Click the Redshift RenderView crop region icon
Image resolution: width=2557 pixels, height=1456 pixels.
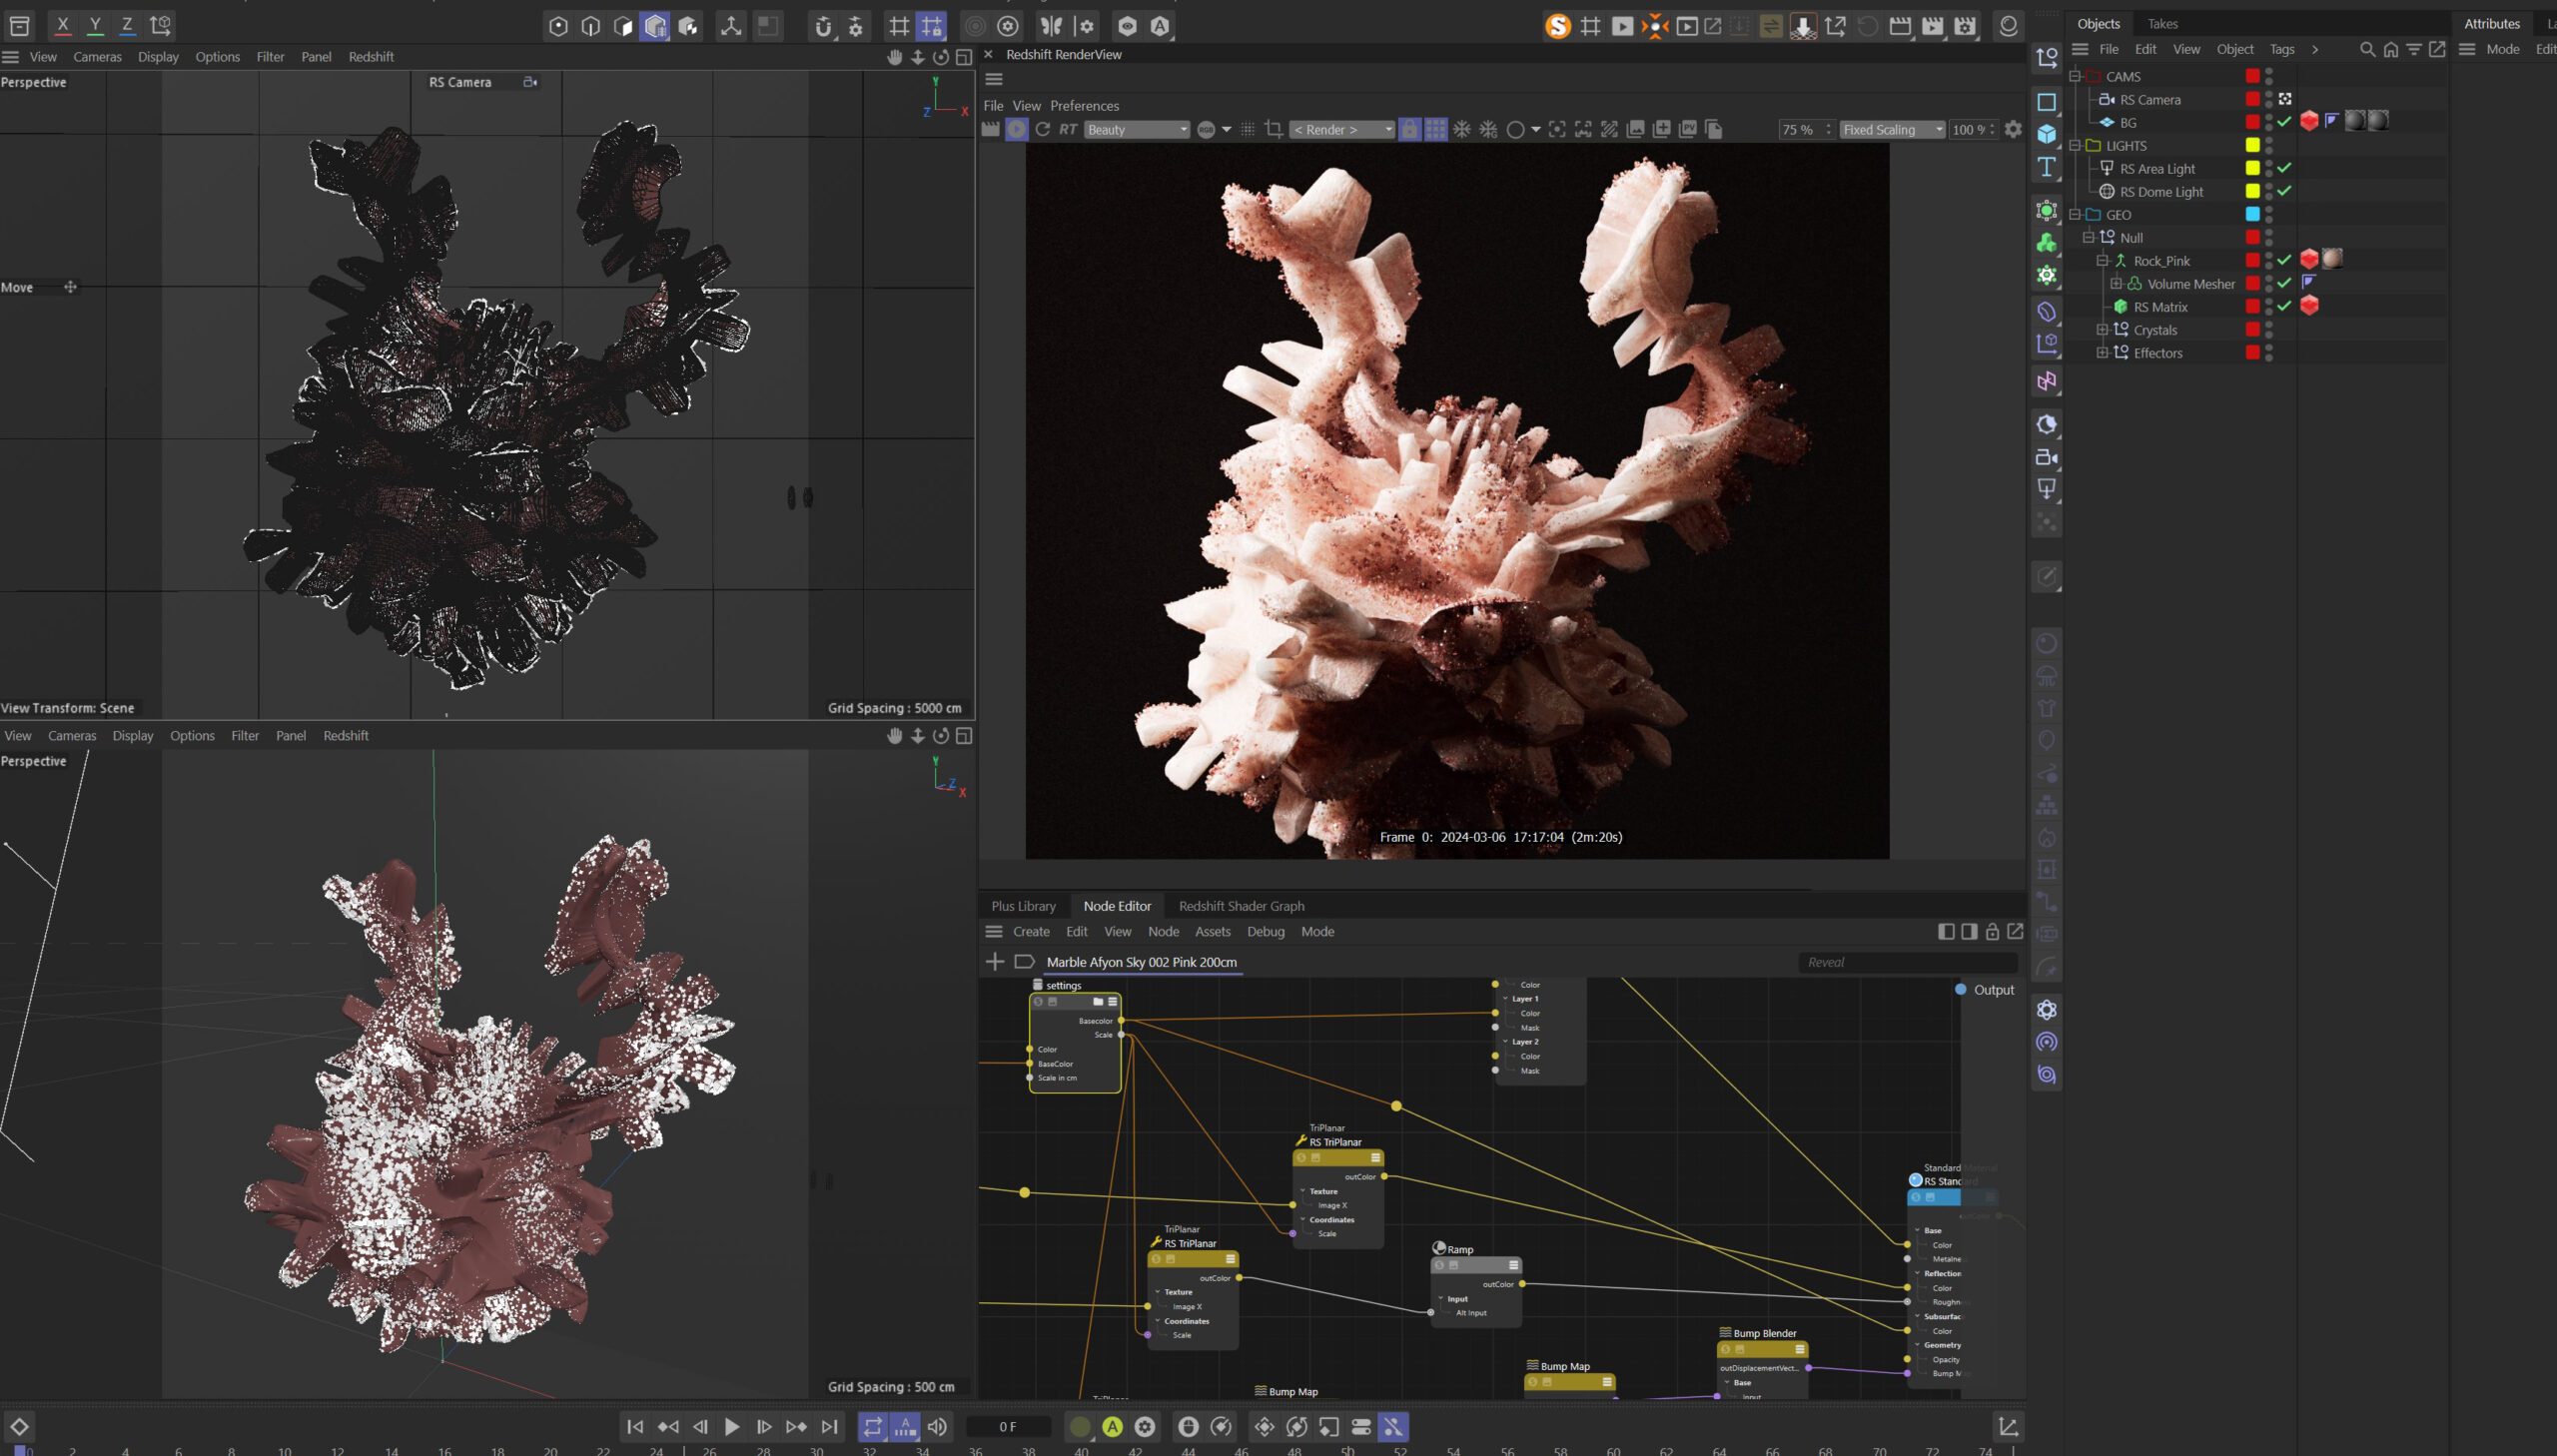point(1273,129)
